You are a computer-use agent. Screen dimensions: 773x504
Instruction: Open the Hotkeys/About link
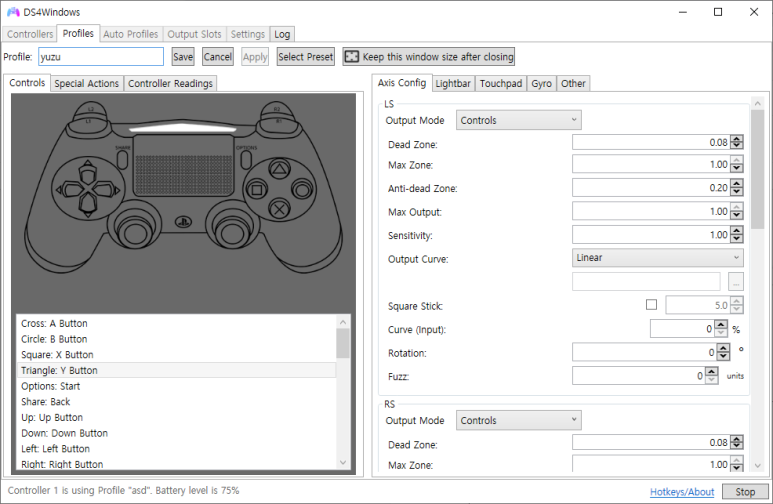(682, 492)
